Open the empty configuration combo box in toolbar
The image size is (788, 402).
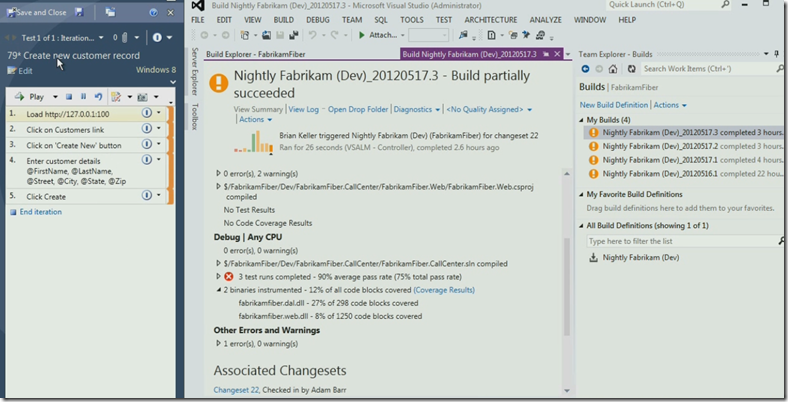pyautogui.click(x=428, y=35)
